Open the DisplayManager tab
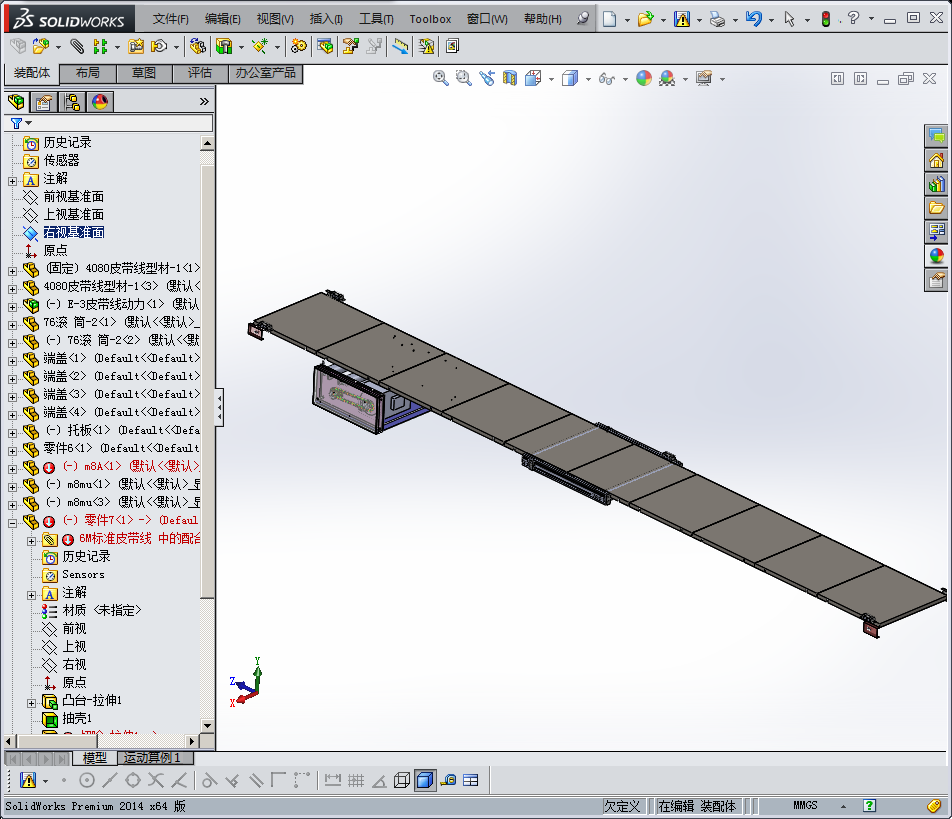 (x=100, y=101)
